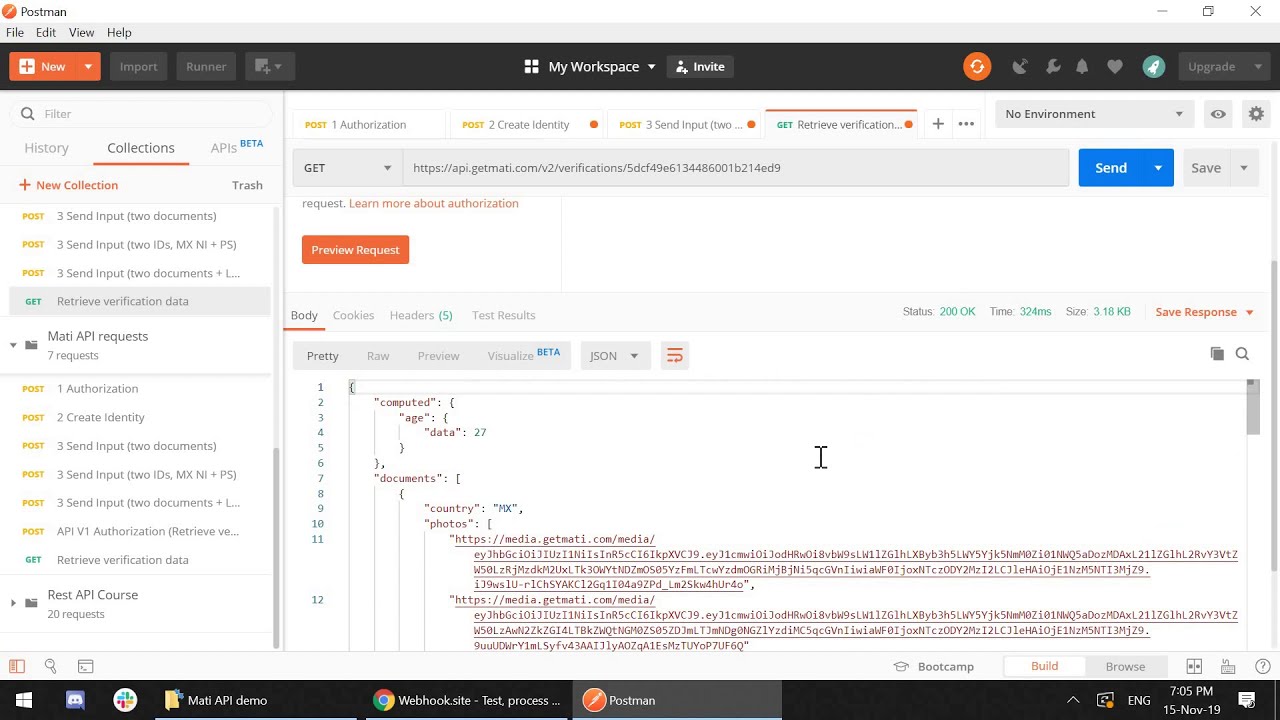The width and height of the screenshot is (1280, 720).
Task: Switch to APIs tab in sidebar
Action: coord(237,147)
